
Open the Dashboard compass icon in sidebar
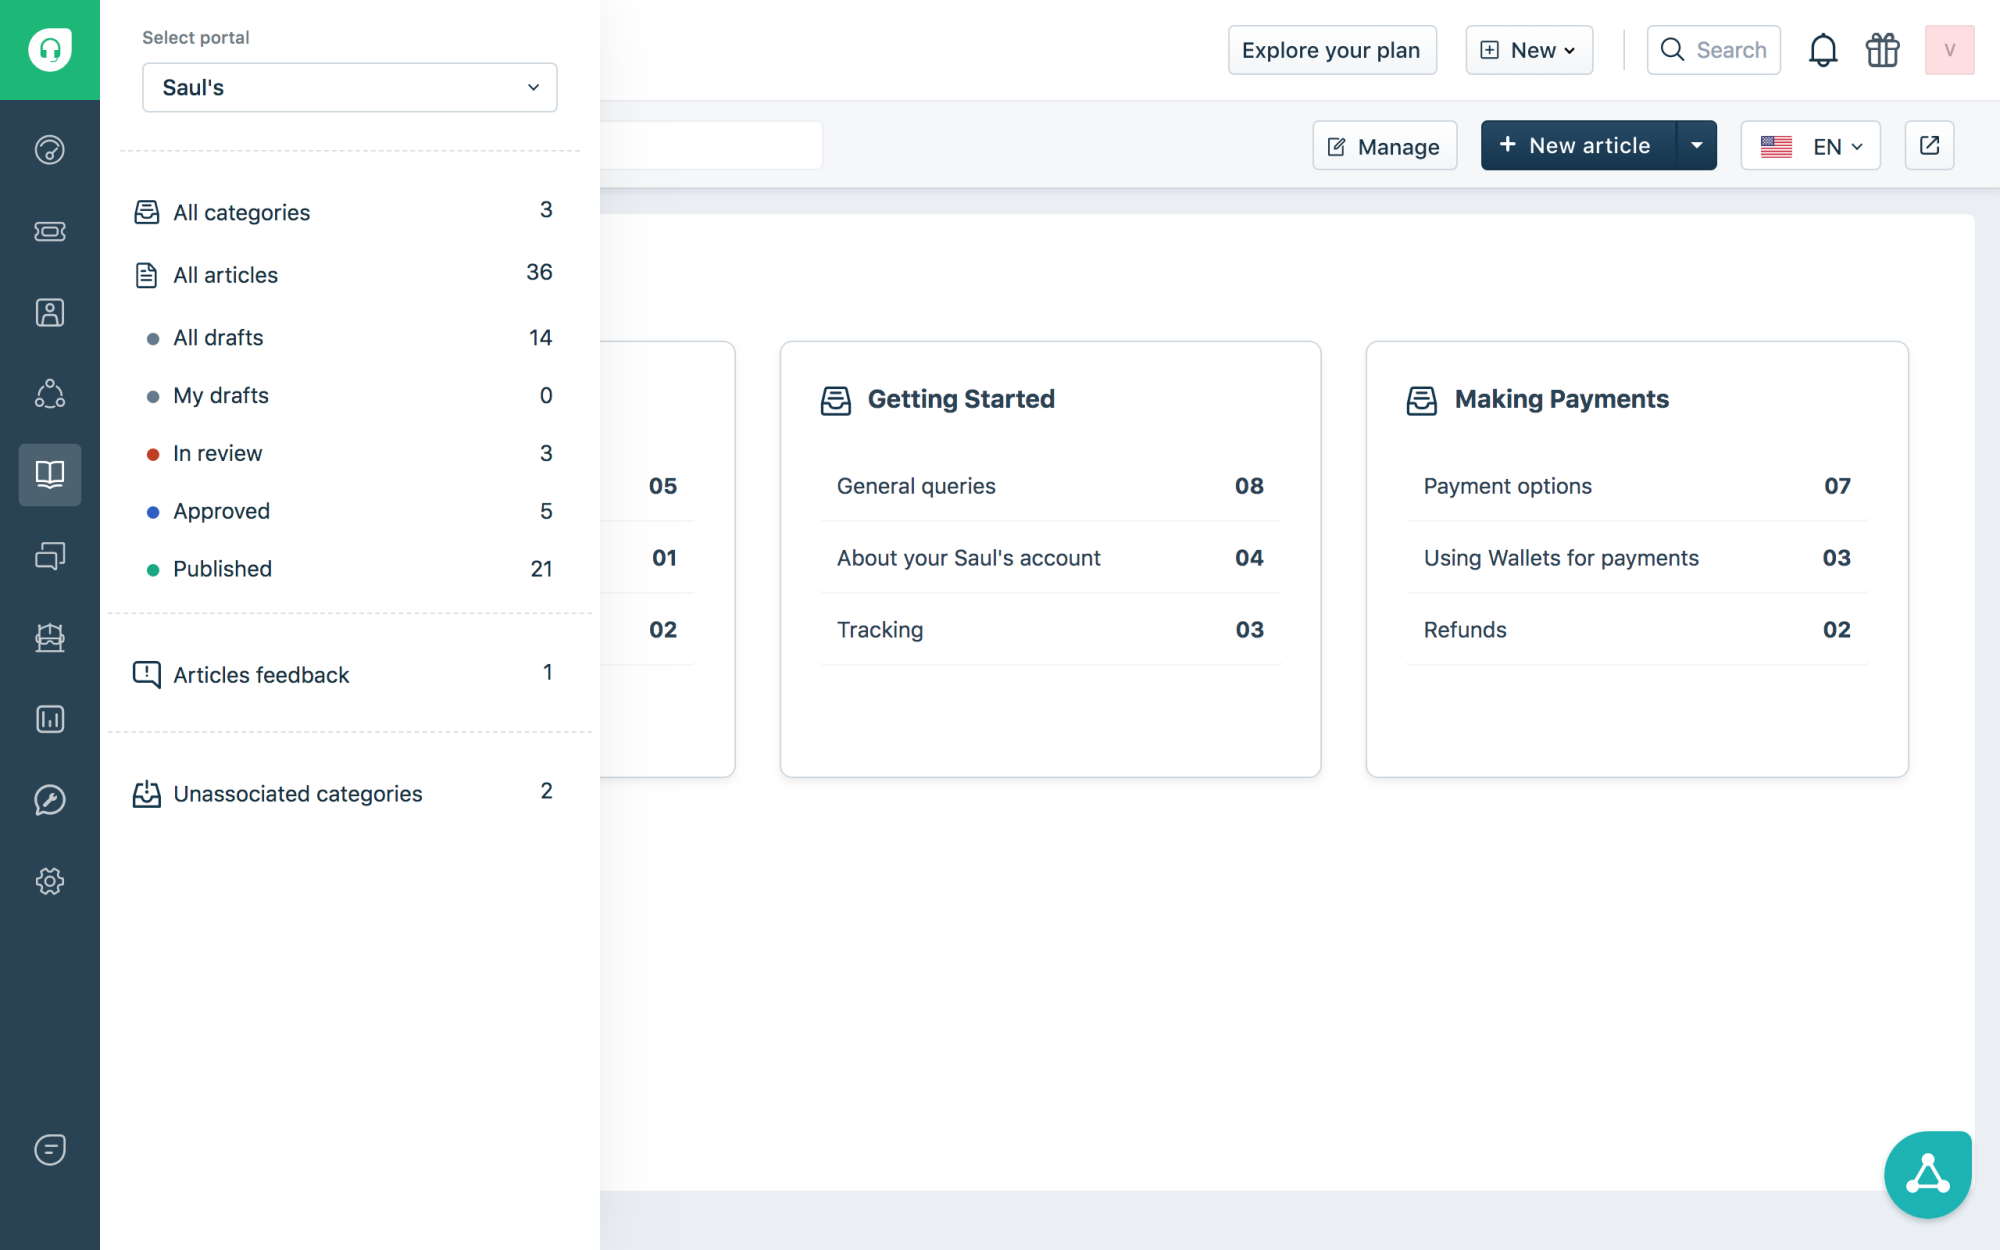(50, 148)
